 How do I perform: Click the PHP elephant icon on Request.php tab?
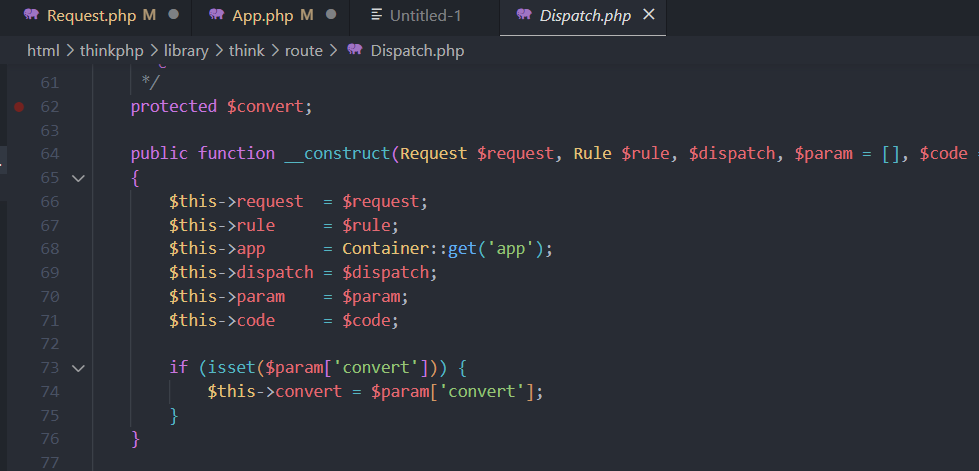tap(31, 15)
